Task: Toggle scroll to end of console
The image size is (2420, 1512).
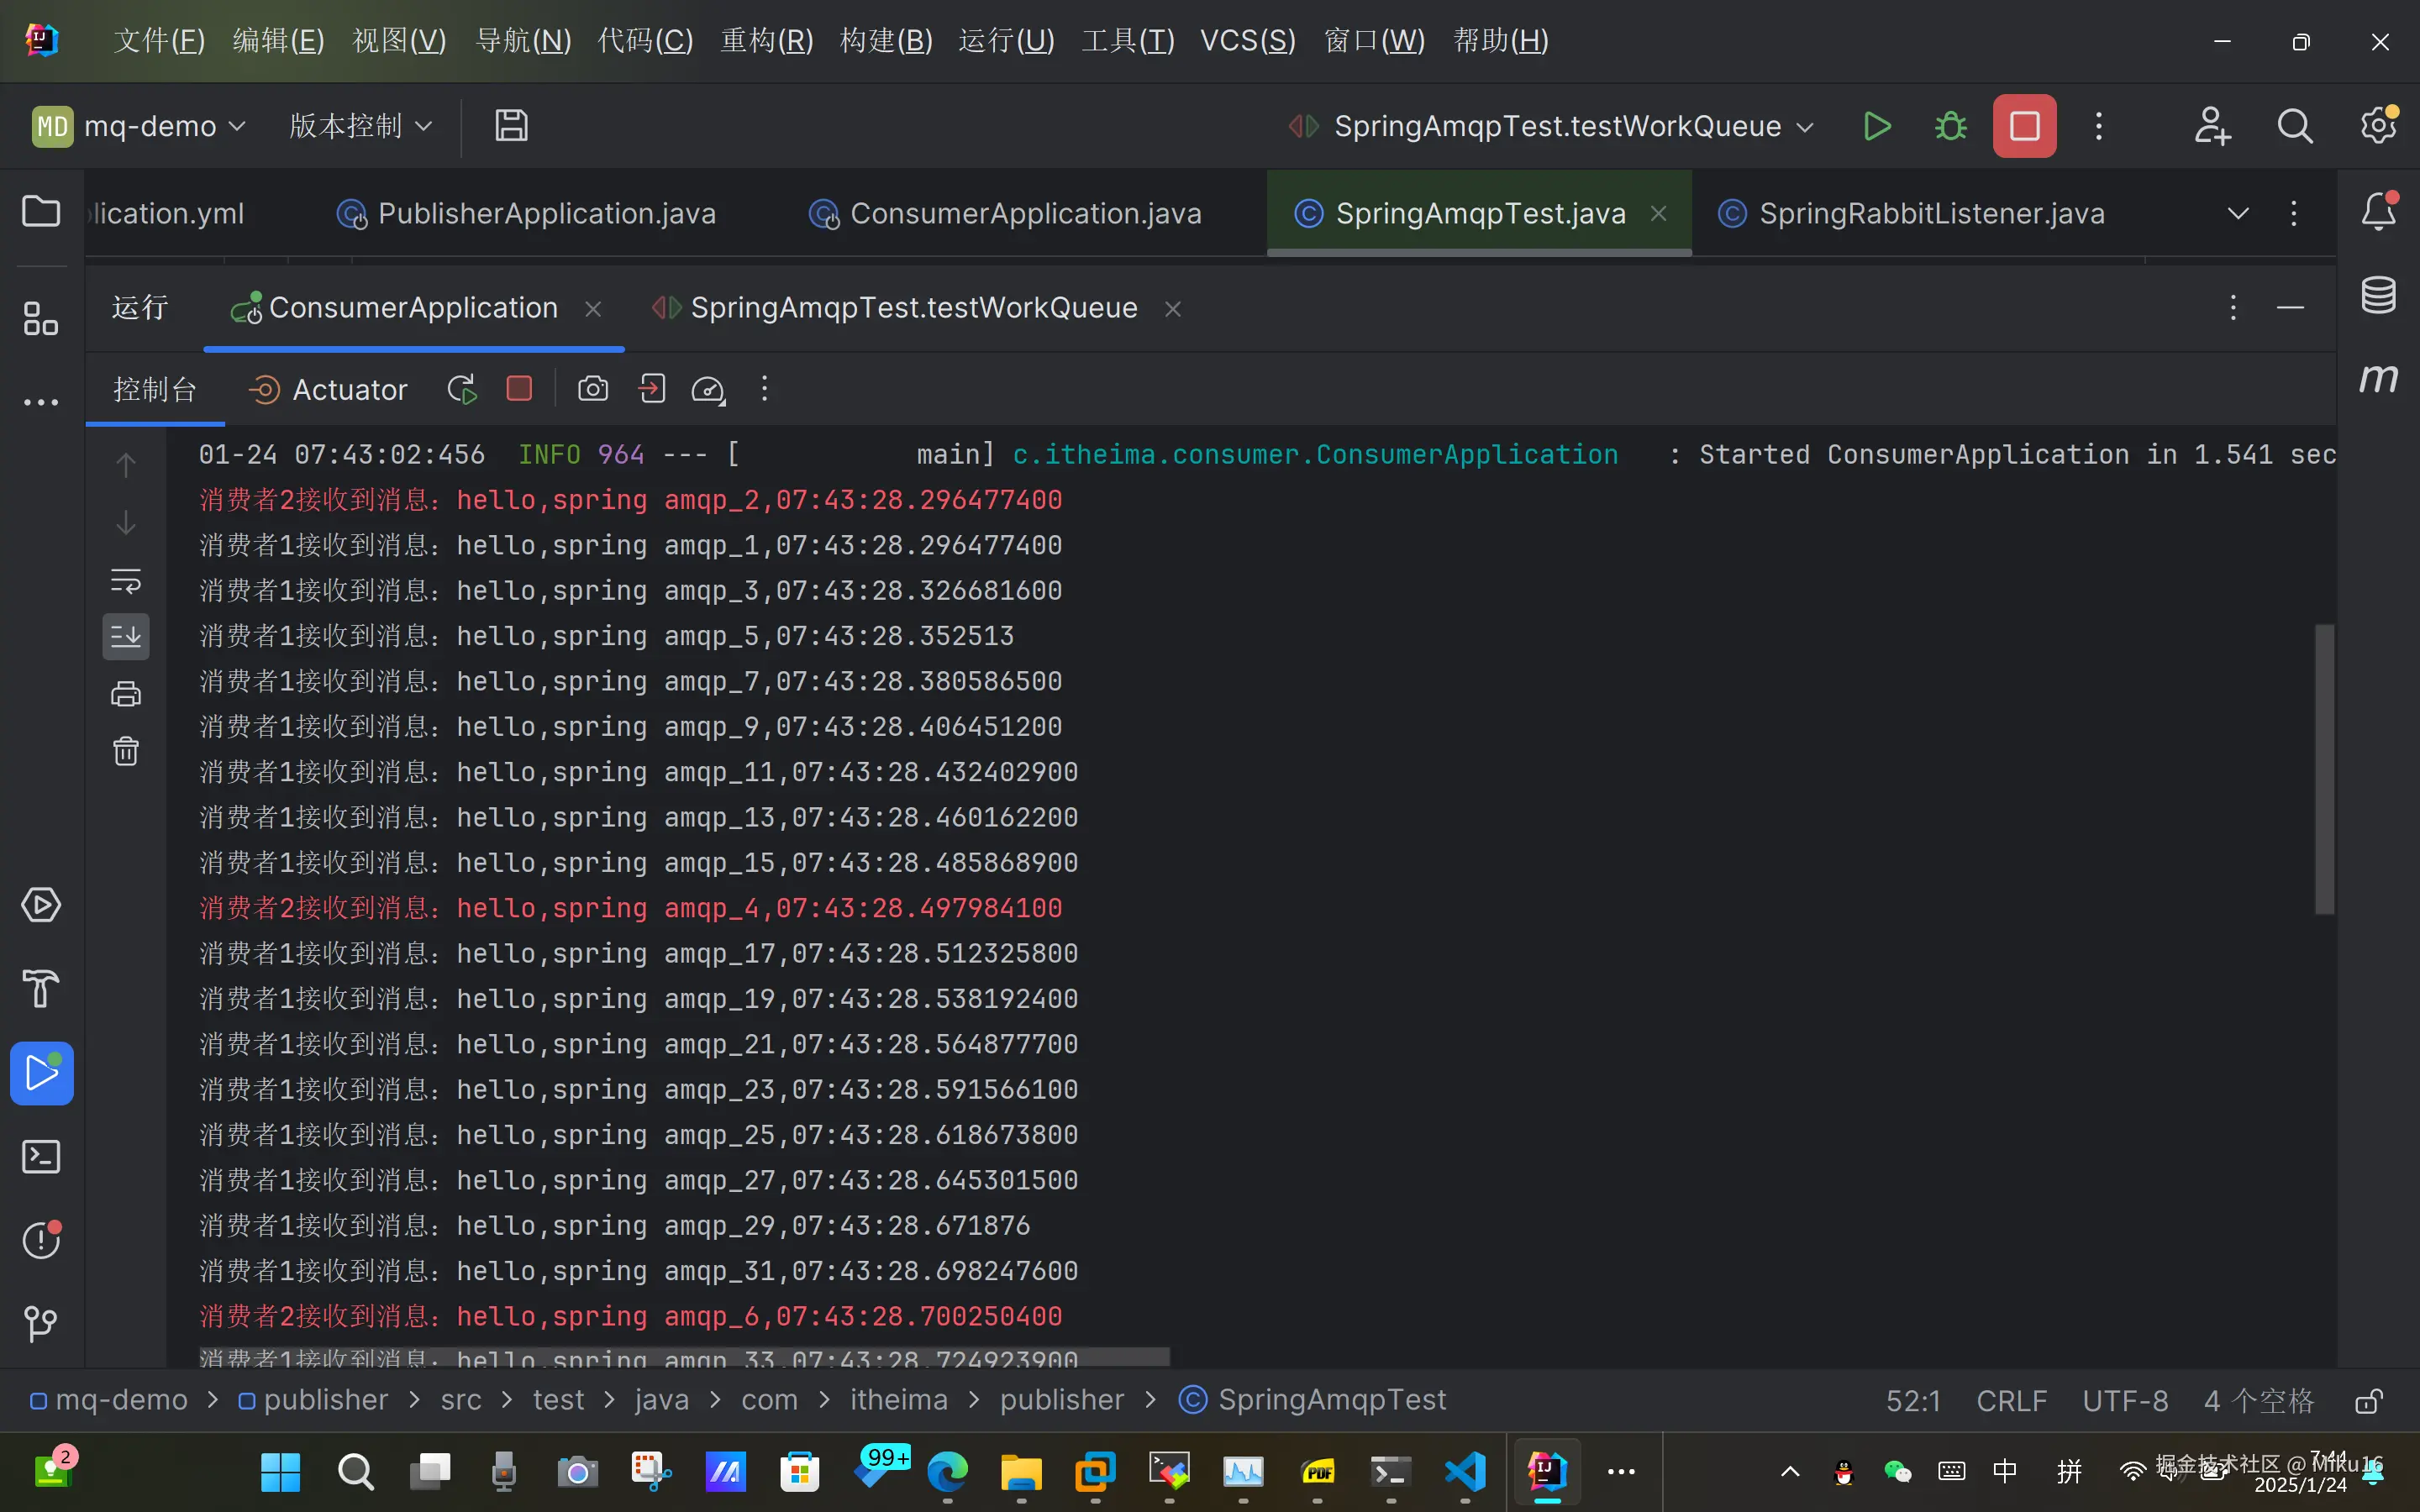Action: click(126, 637)
